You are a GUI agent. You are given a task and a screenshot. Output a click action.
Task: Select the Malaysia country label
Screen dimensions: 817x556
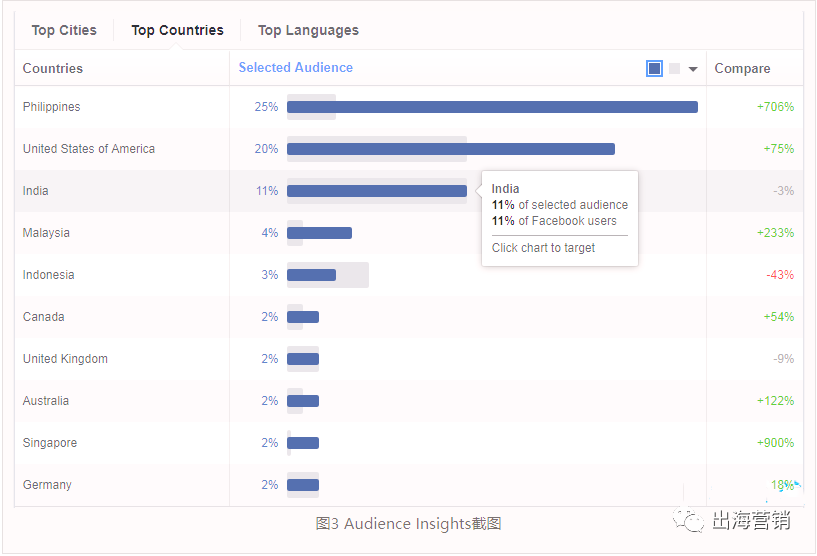point(46,233)
